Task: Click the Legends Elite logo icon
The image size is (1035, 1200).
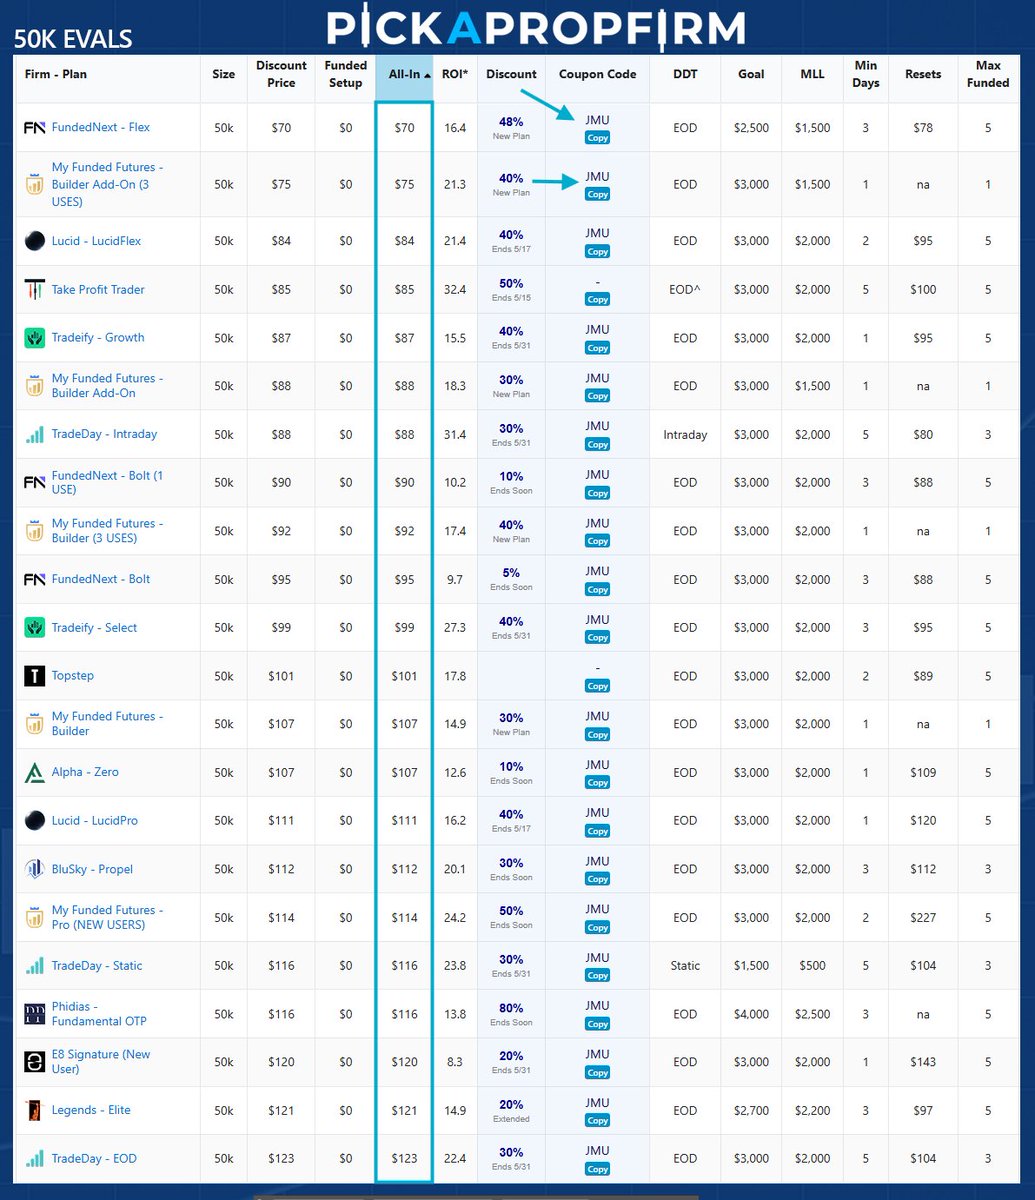Action: tap(34, 1110)
